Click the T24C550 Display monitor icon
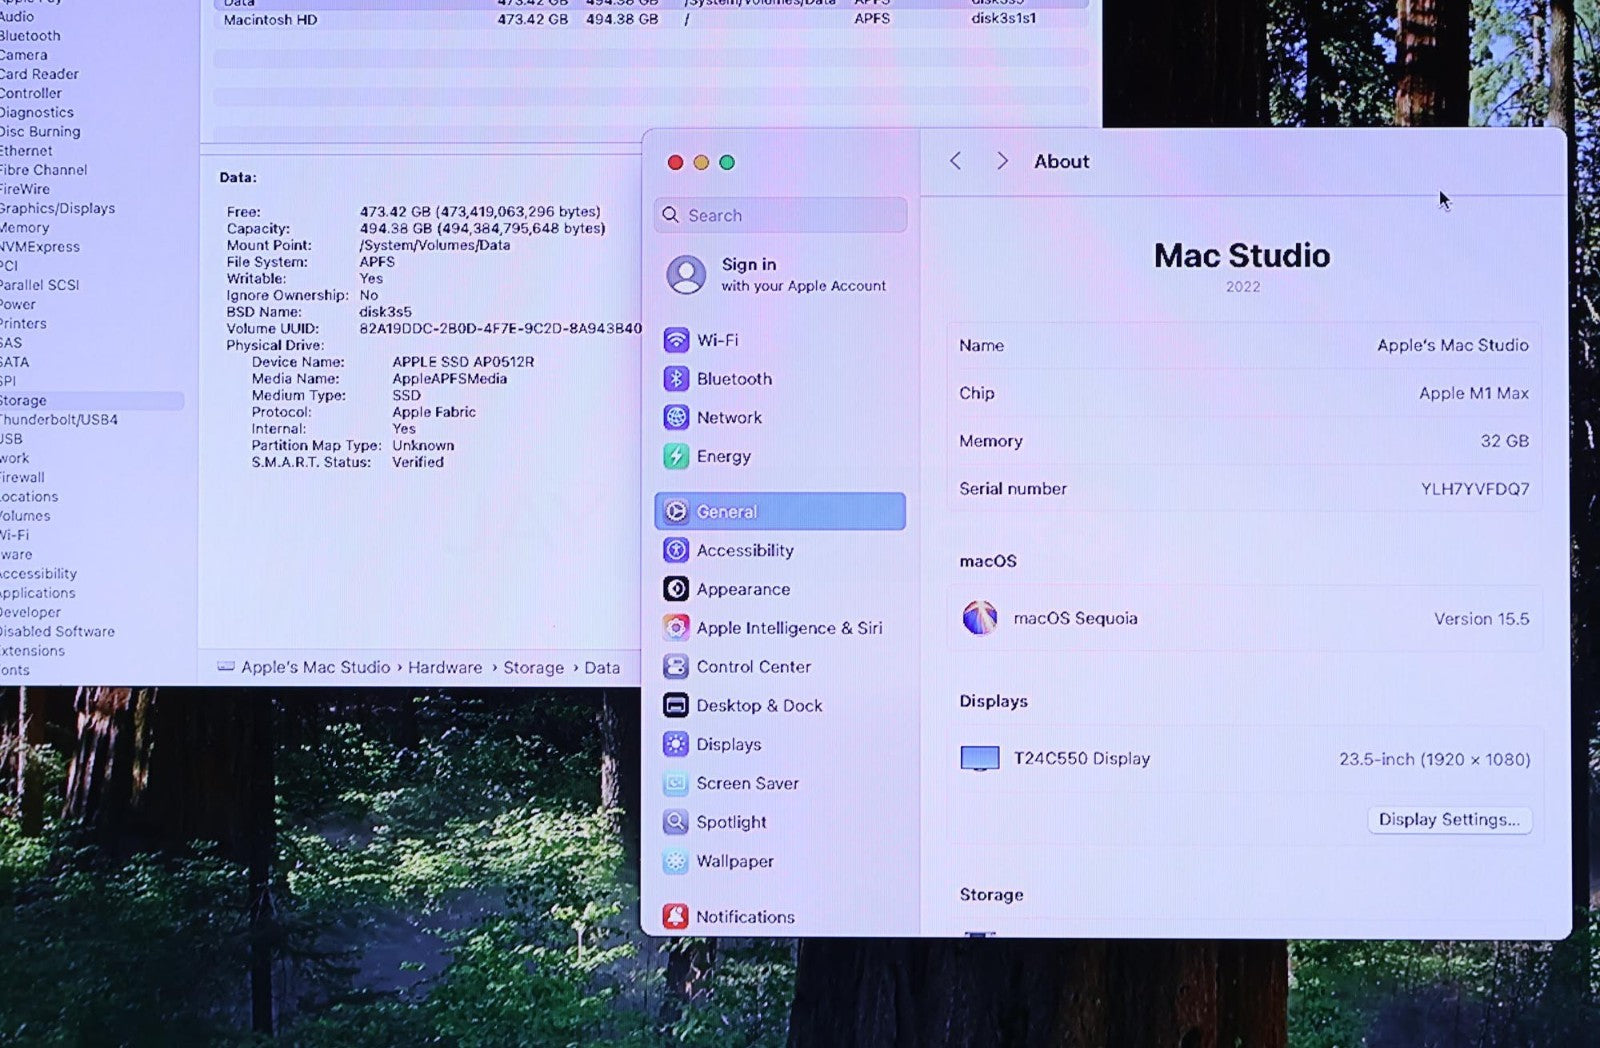Screen dimensions: 1600x1048 coord(980,758)
